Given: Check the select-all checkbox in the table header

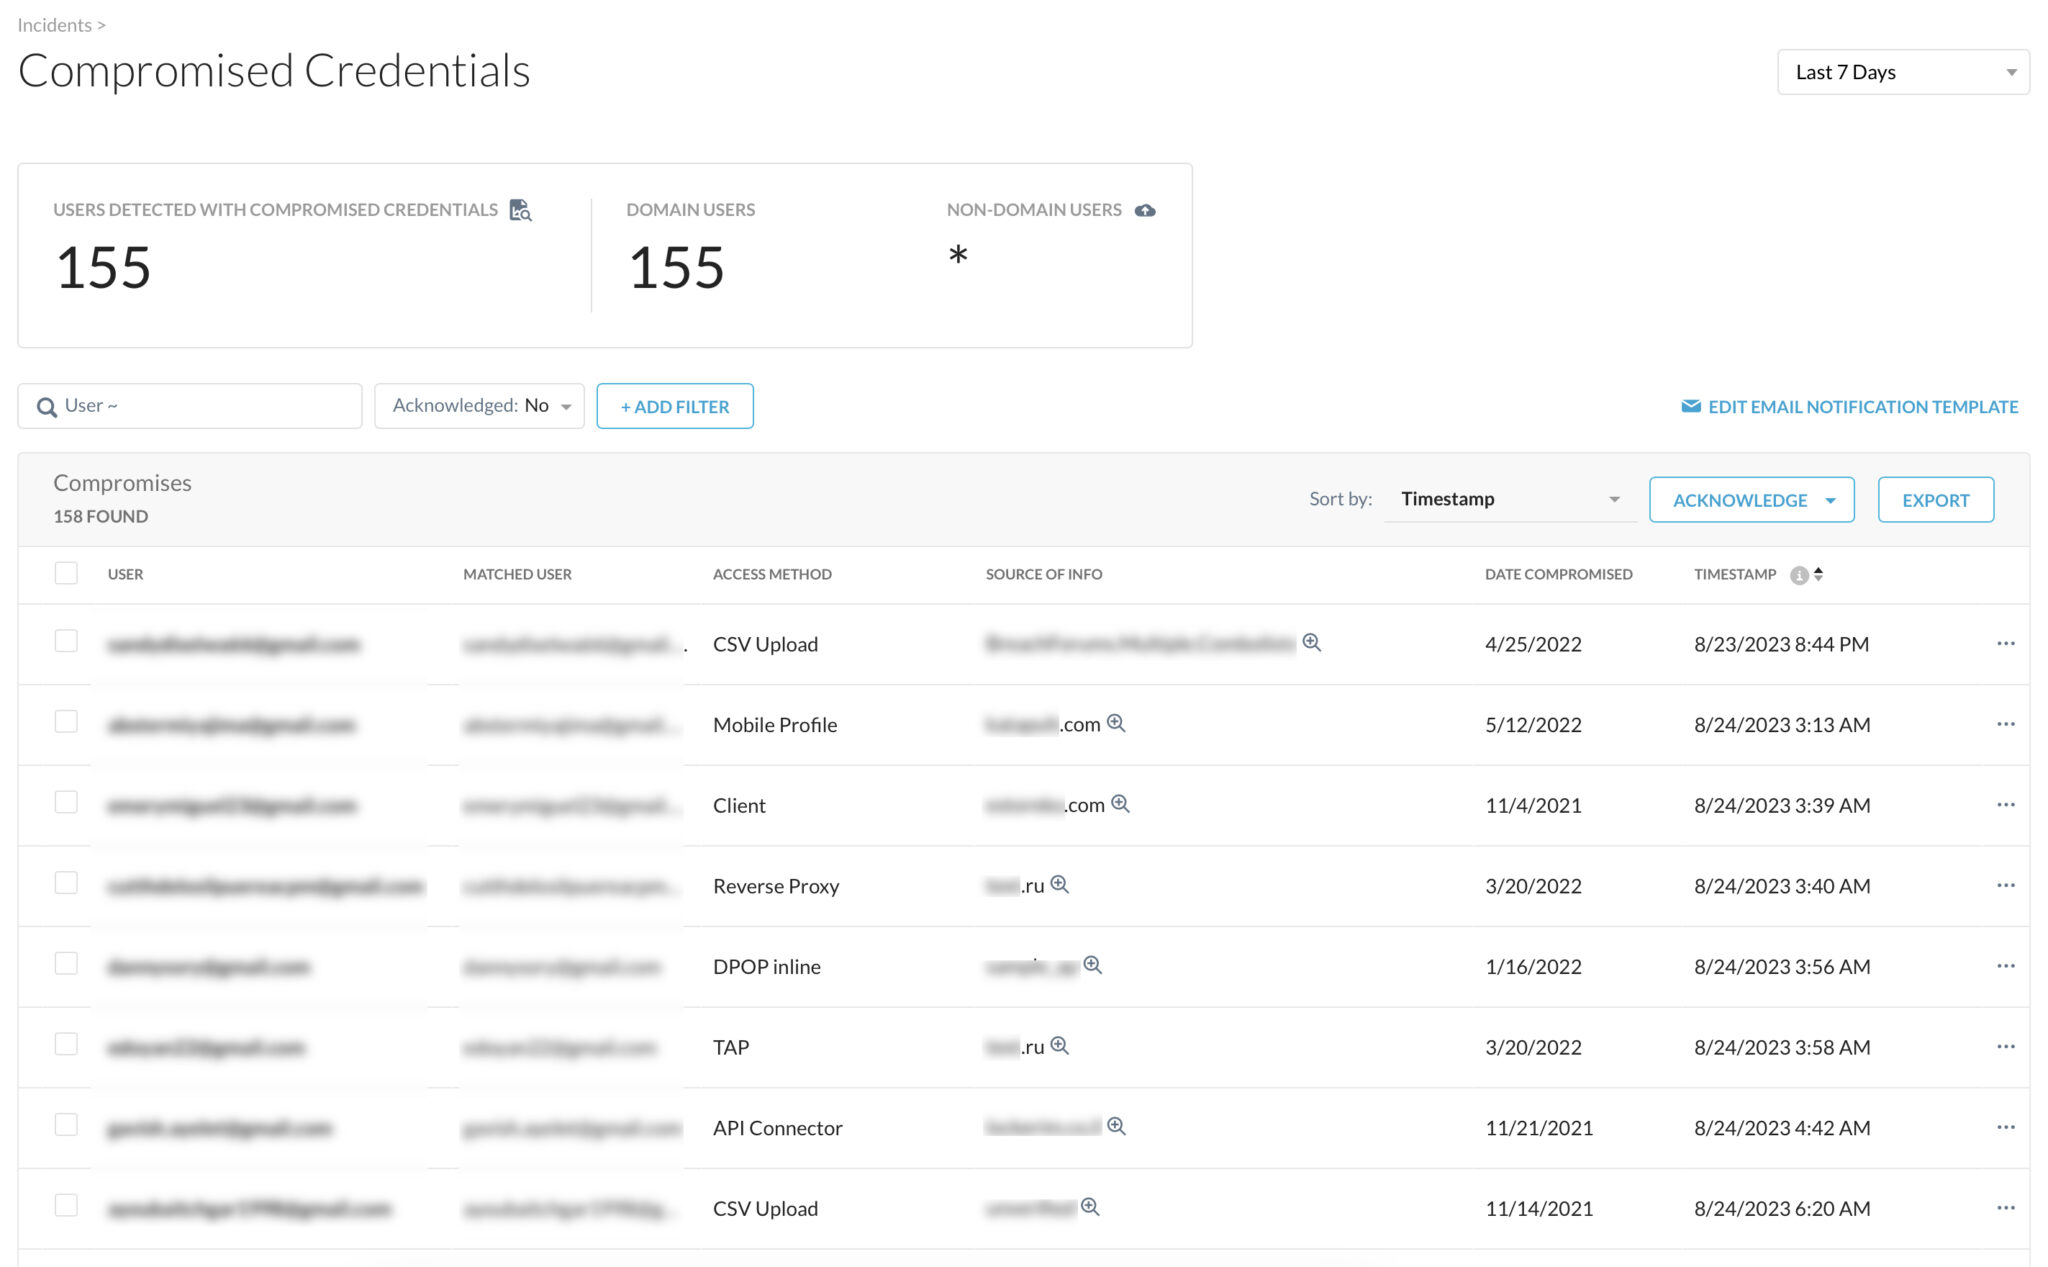Looking at the screenshot, I should (x=66, y=572).
